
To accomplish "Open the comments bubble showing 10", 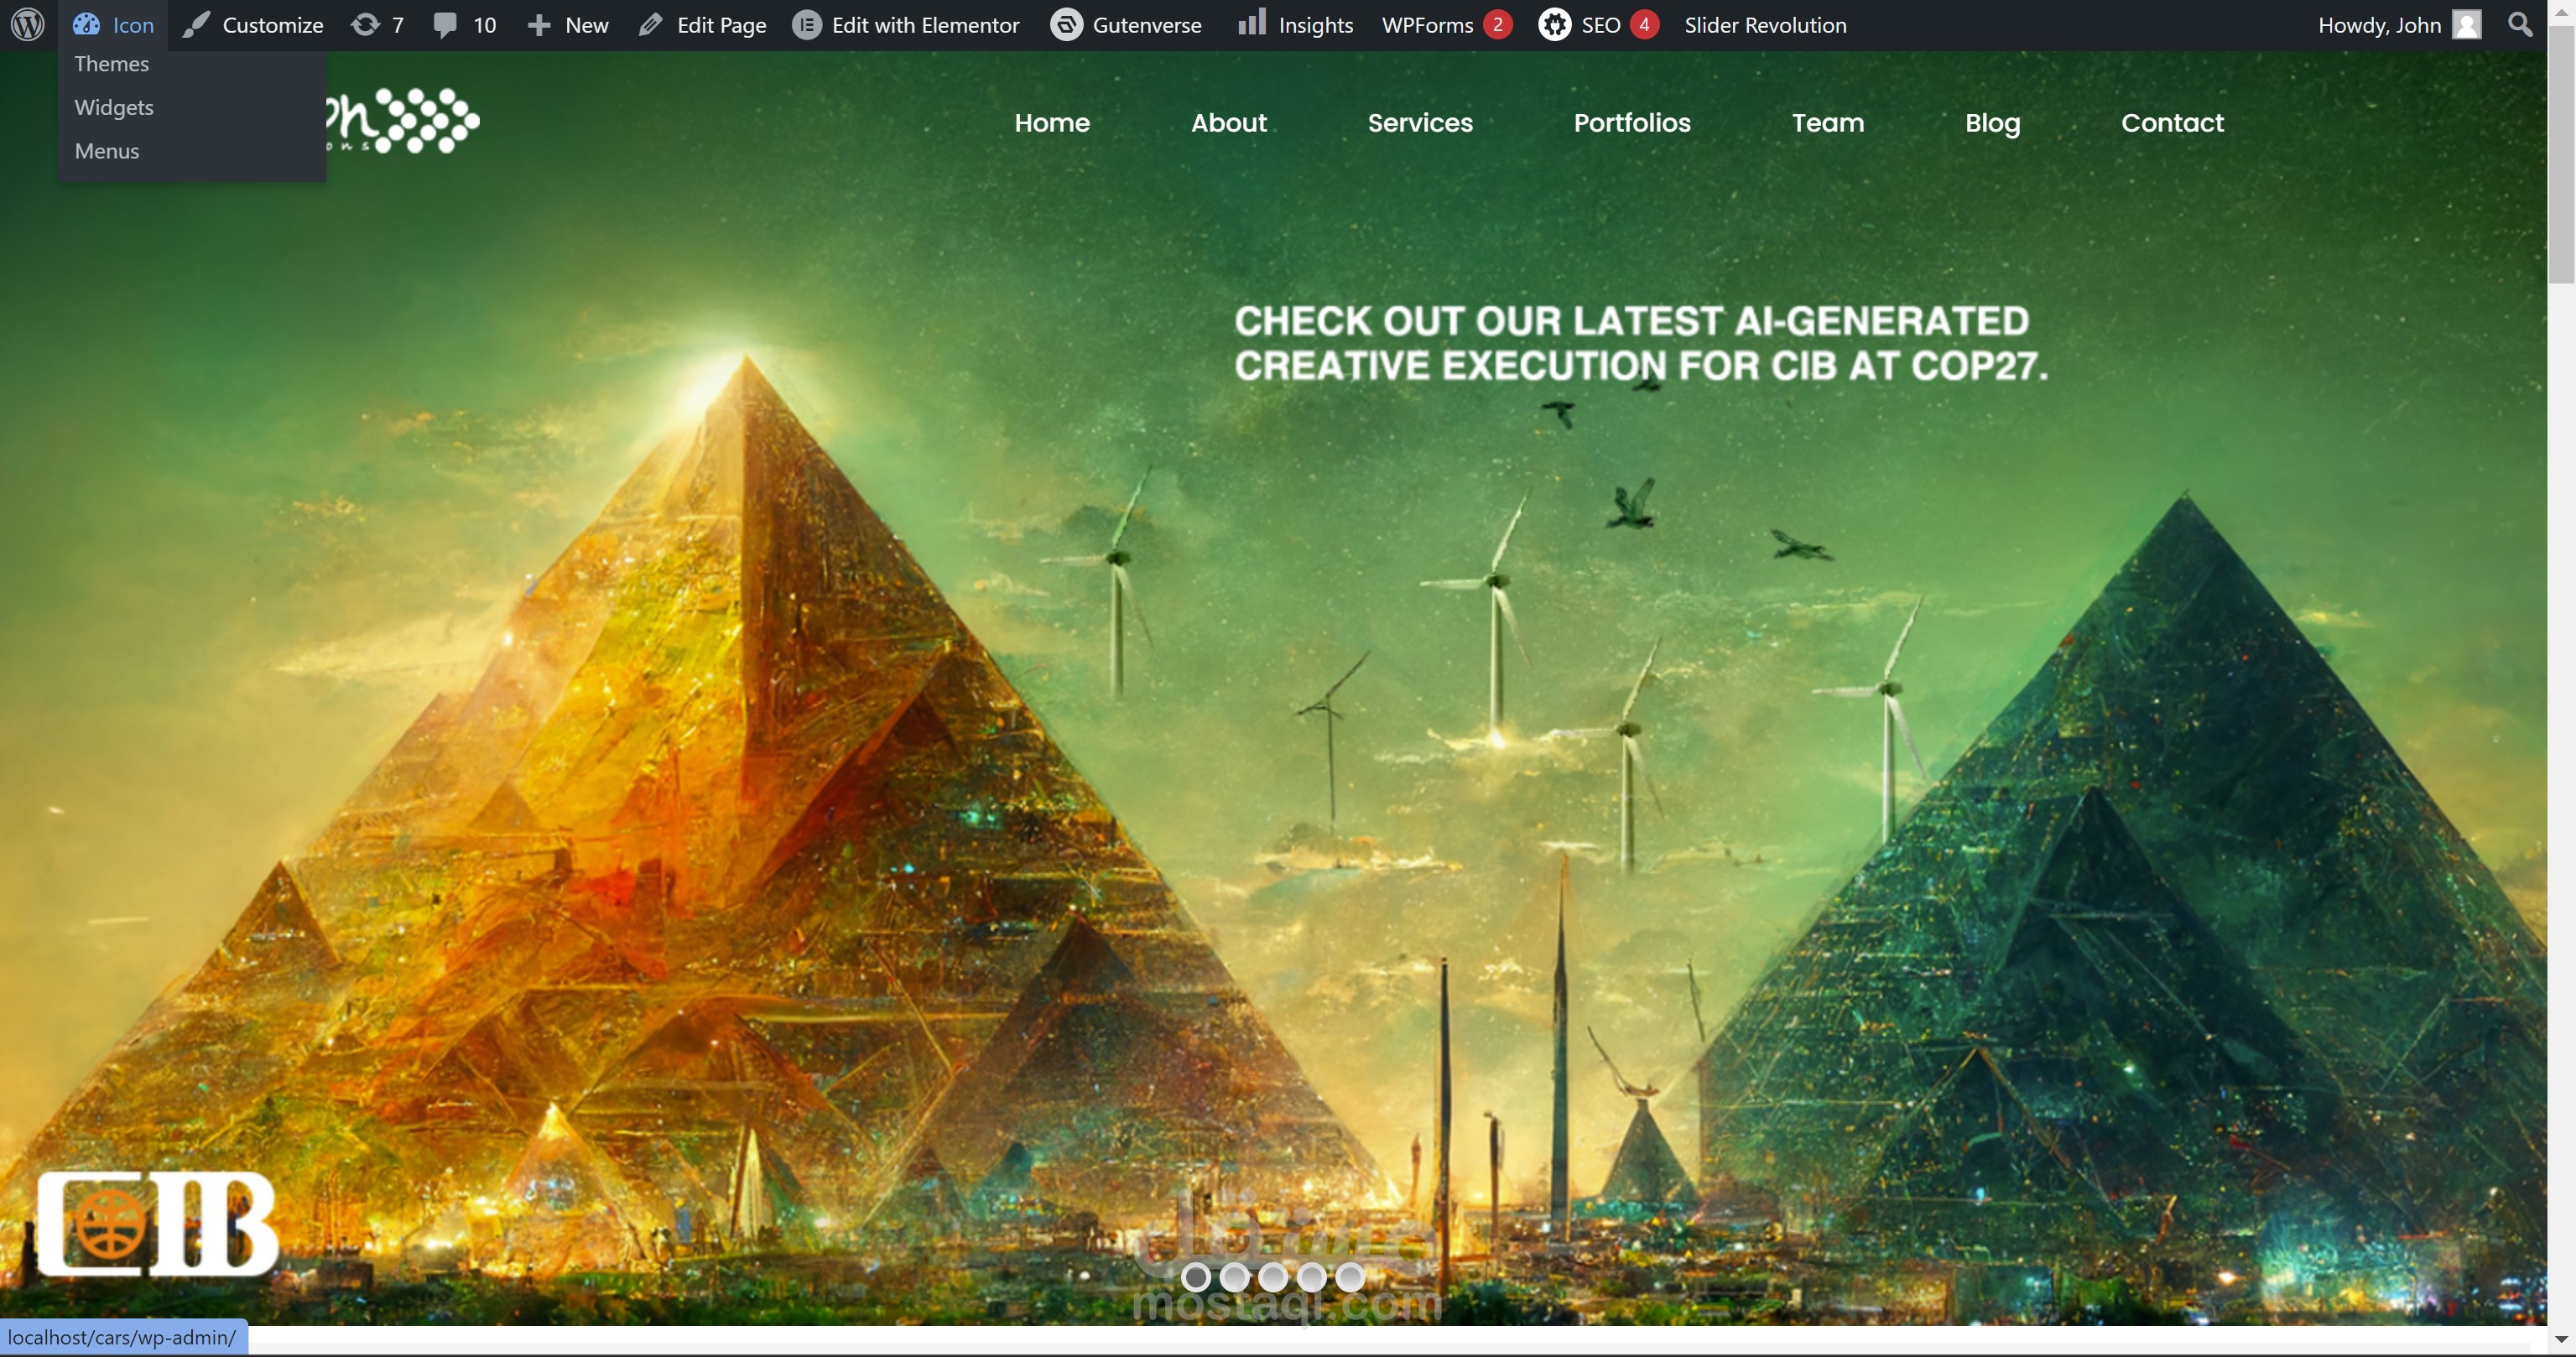I will pyautogui.click(x=465, y=25).
